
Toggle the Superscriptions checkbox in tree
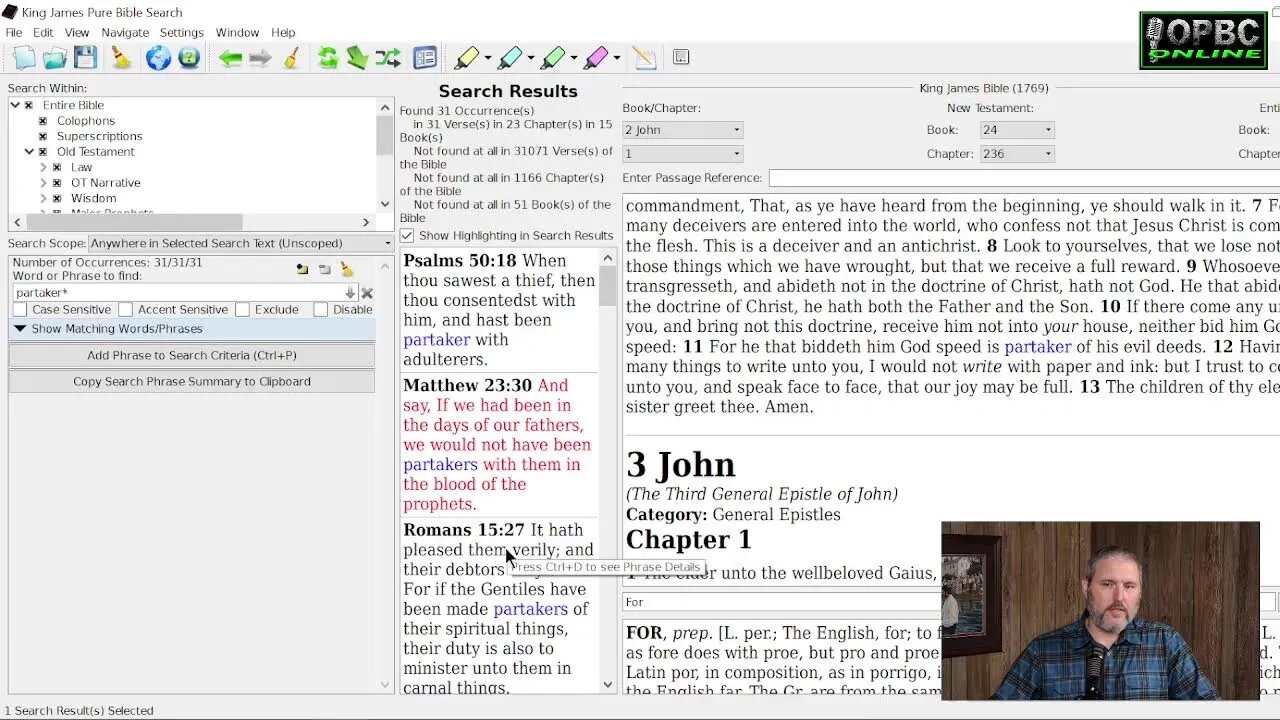(x=43, y=136)
